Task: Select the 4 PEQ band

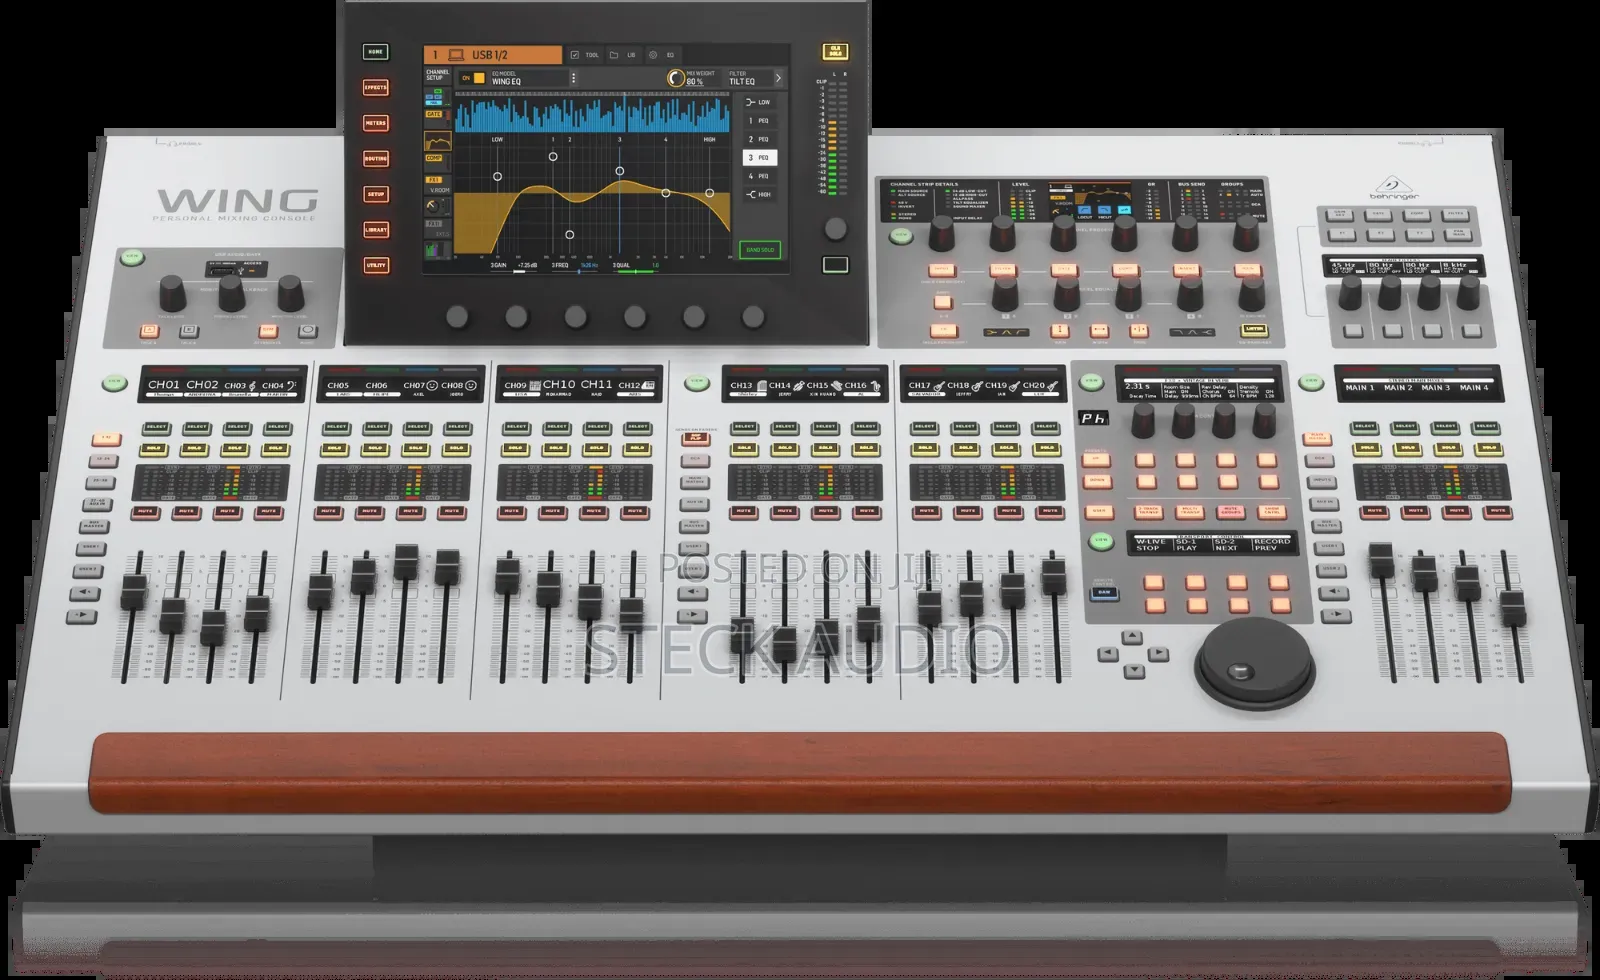Action: (760, 176)
